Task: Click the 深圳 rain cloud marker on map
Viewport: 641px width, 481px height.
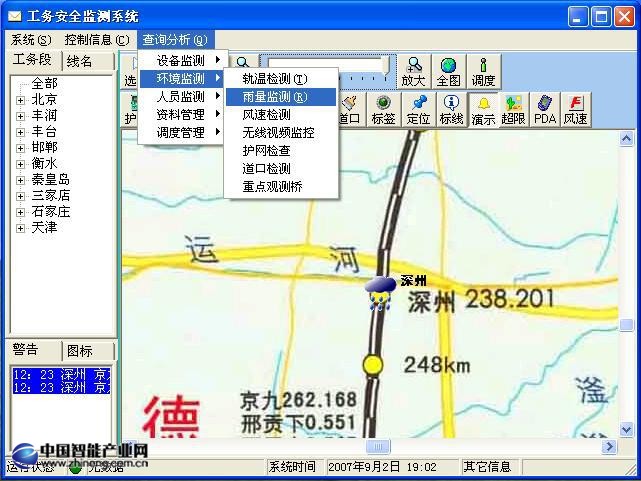Action: coord(379,294)
